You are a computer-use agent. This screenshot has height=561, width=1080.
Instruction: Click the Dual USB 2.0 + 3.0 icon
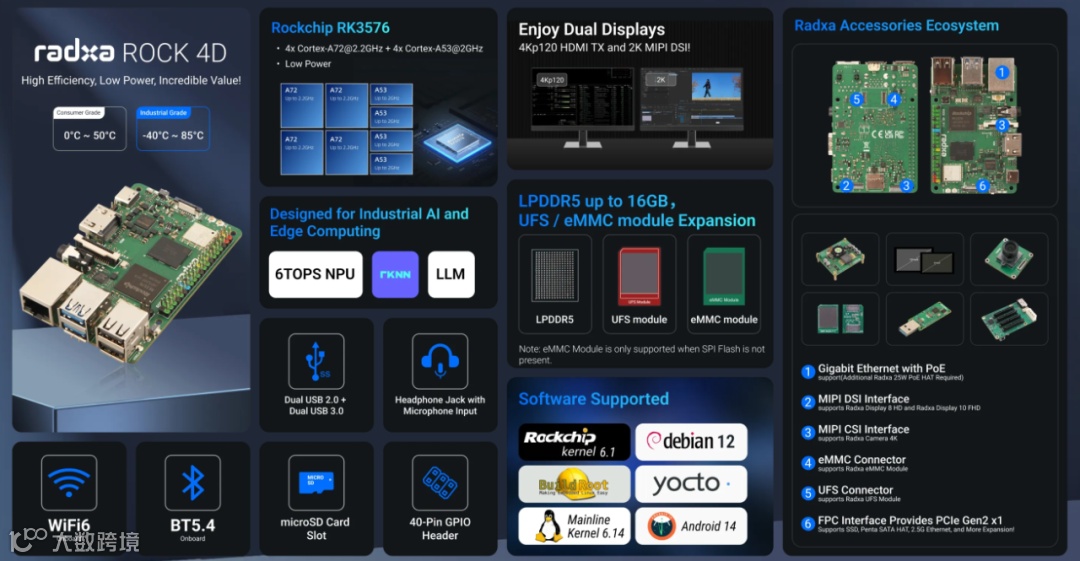(316, 361)
